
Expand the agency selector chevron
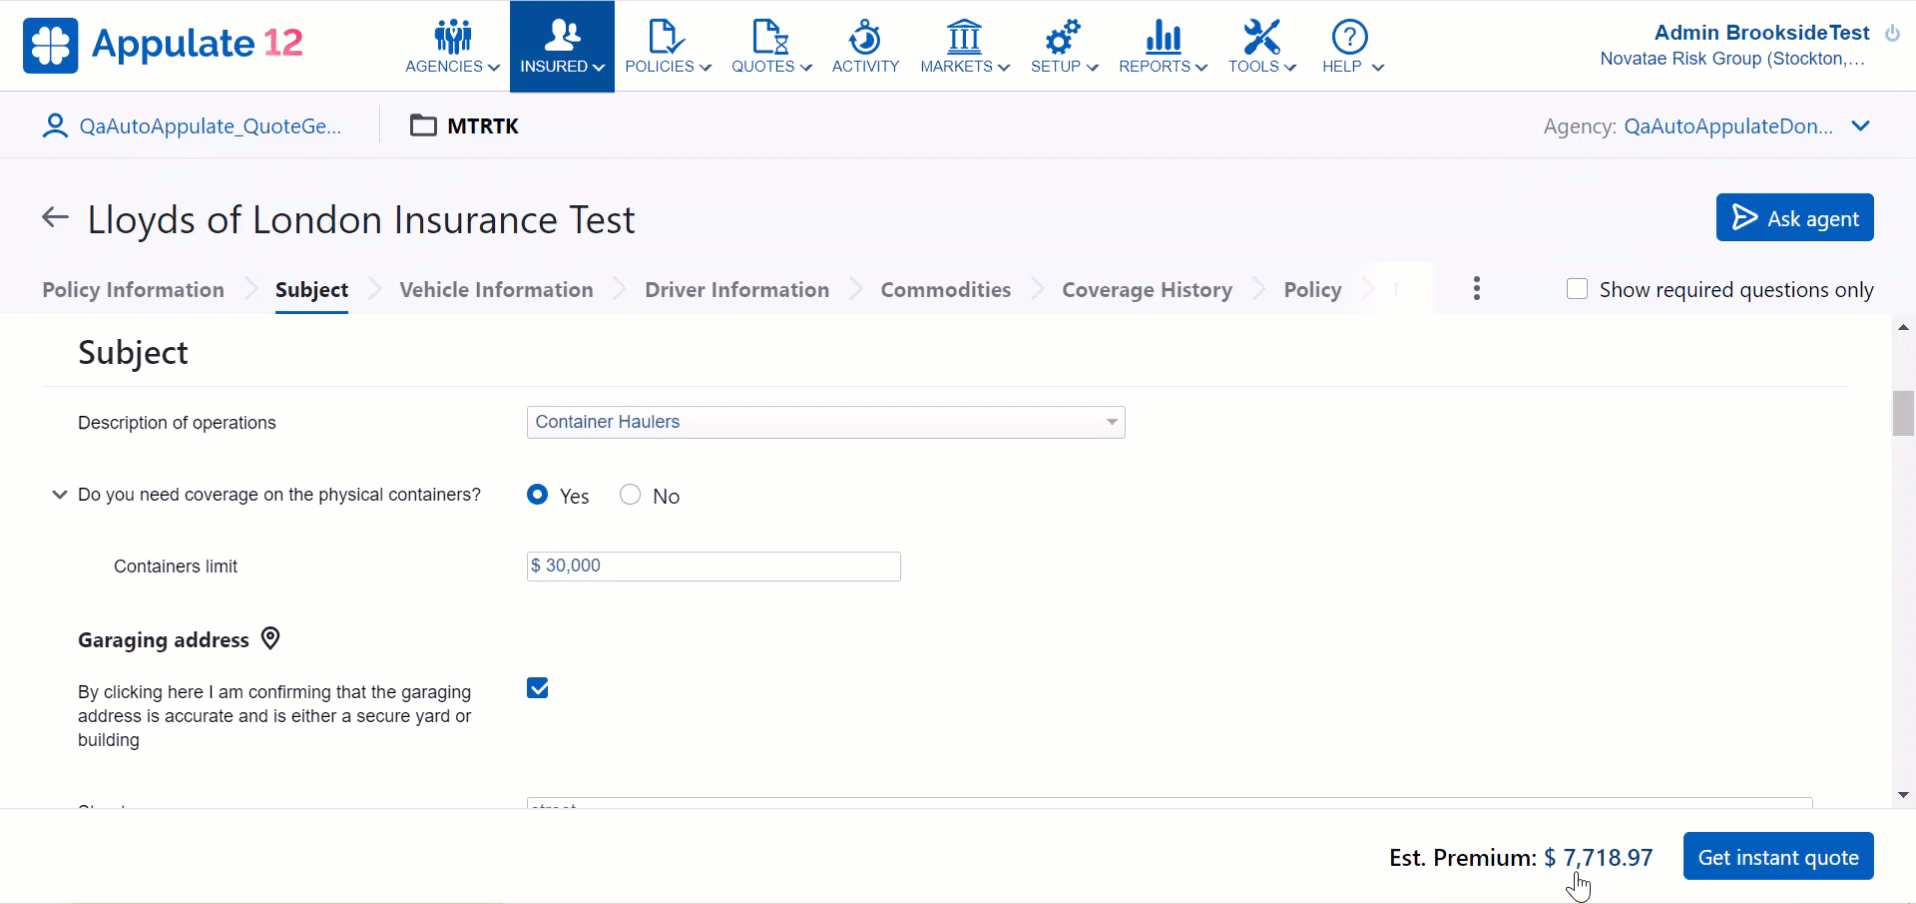point(1860,126)
